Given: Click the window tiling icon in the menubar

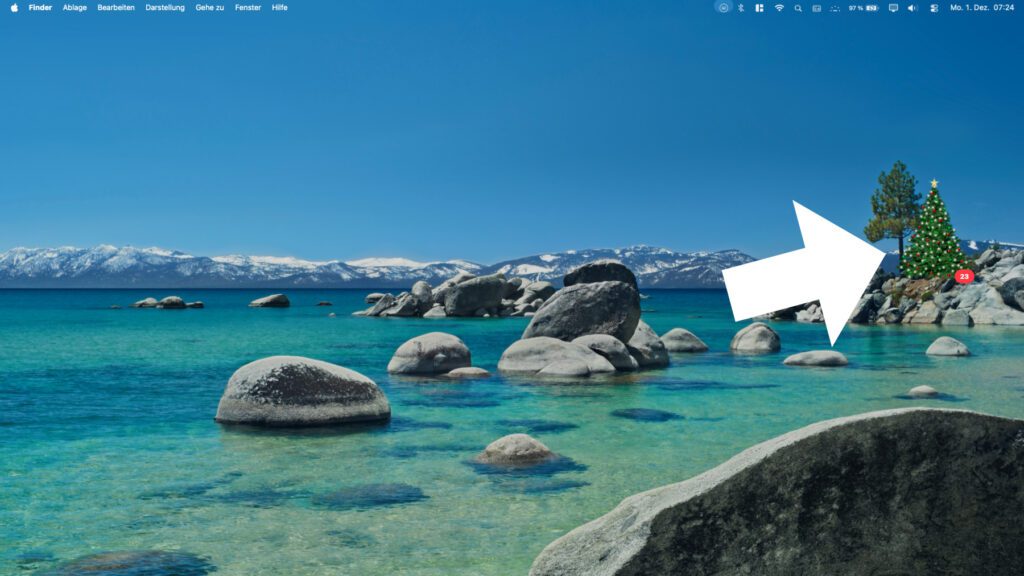Looking at the screenshot, I should coord(758,7).
